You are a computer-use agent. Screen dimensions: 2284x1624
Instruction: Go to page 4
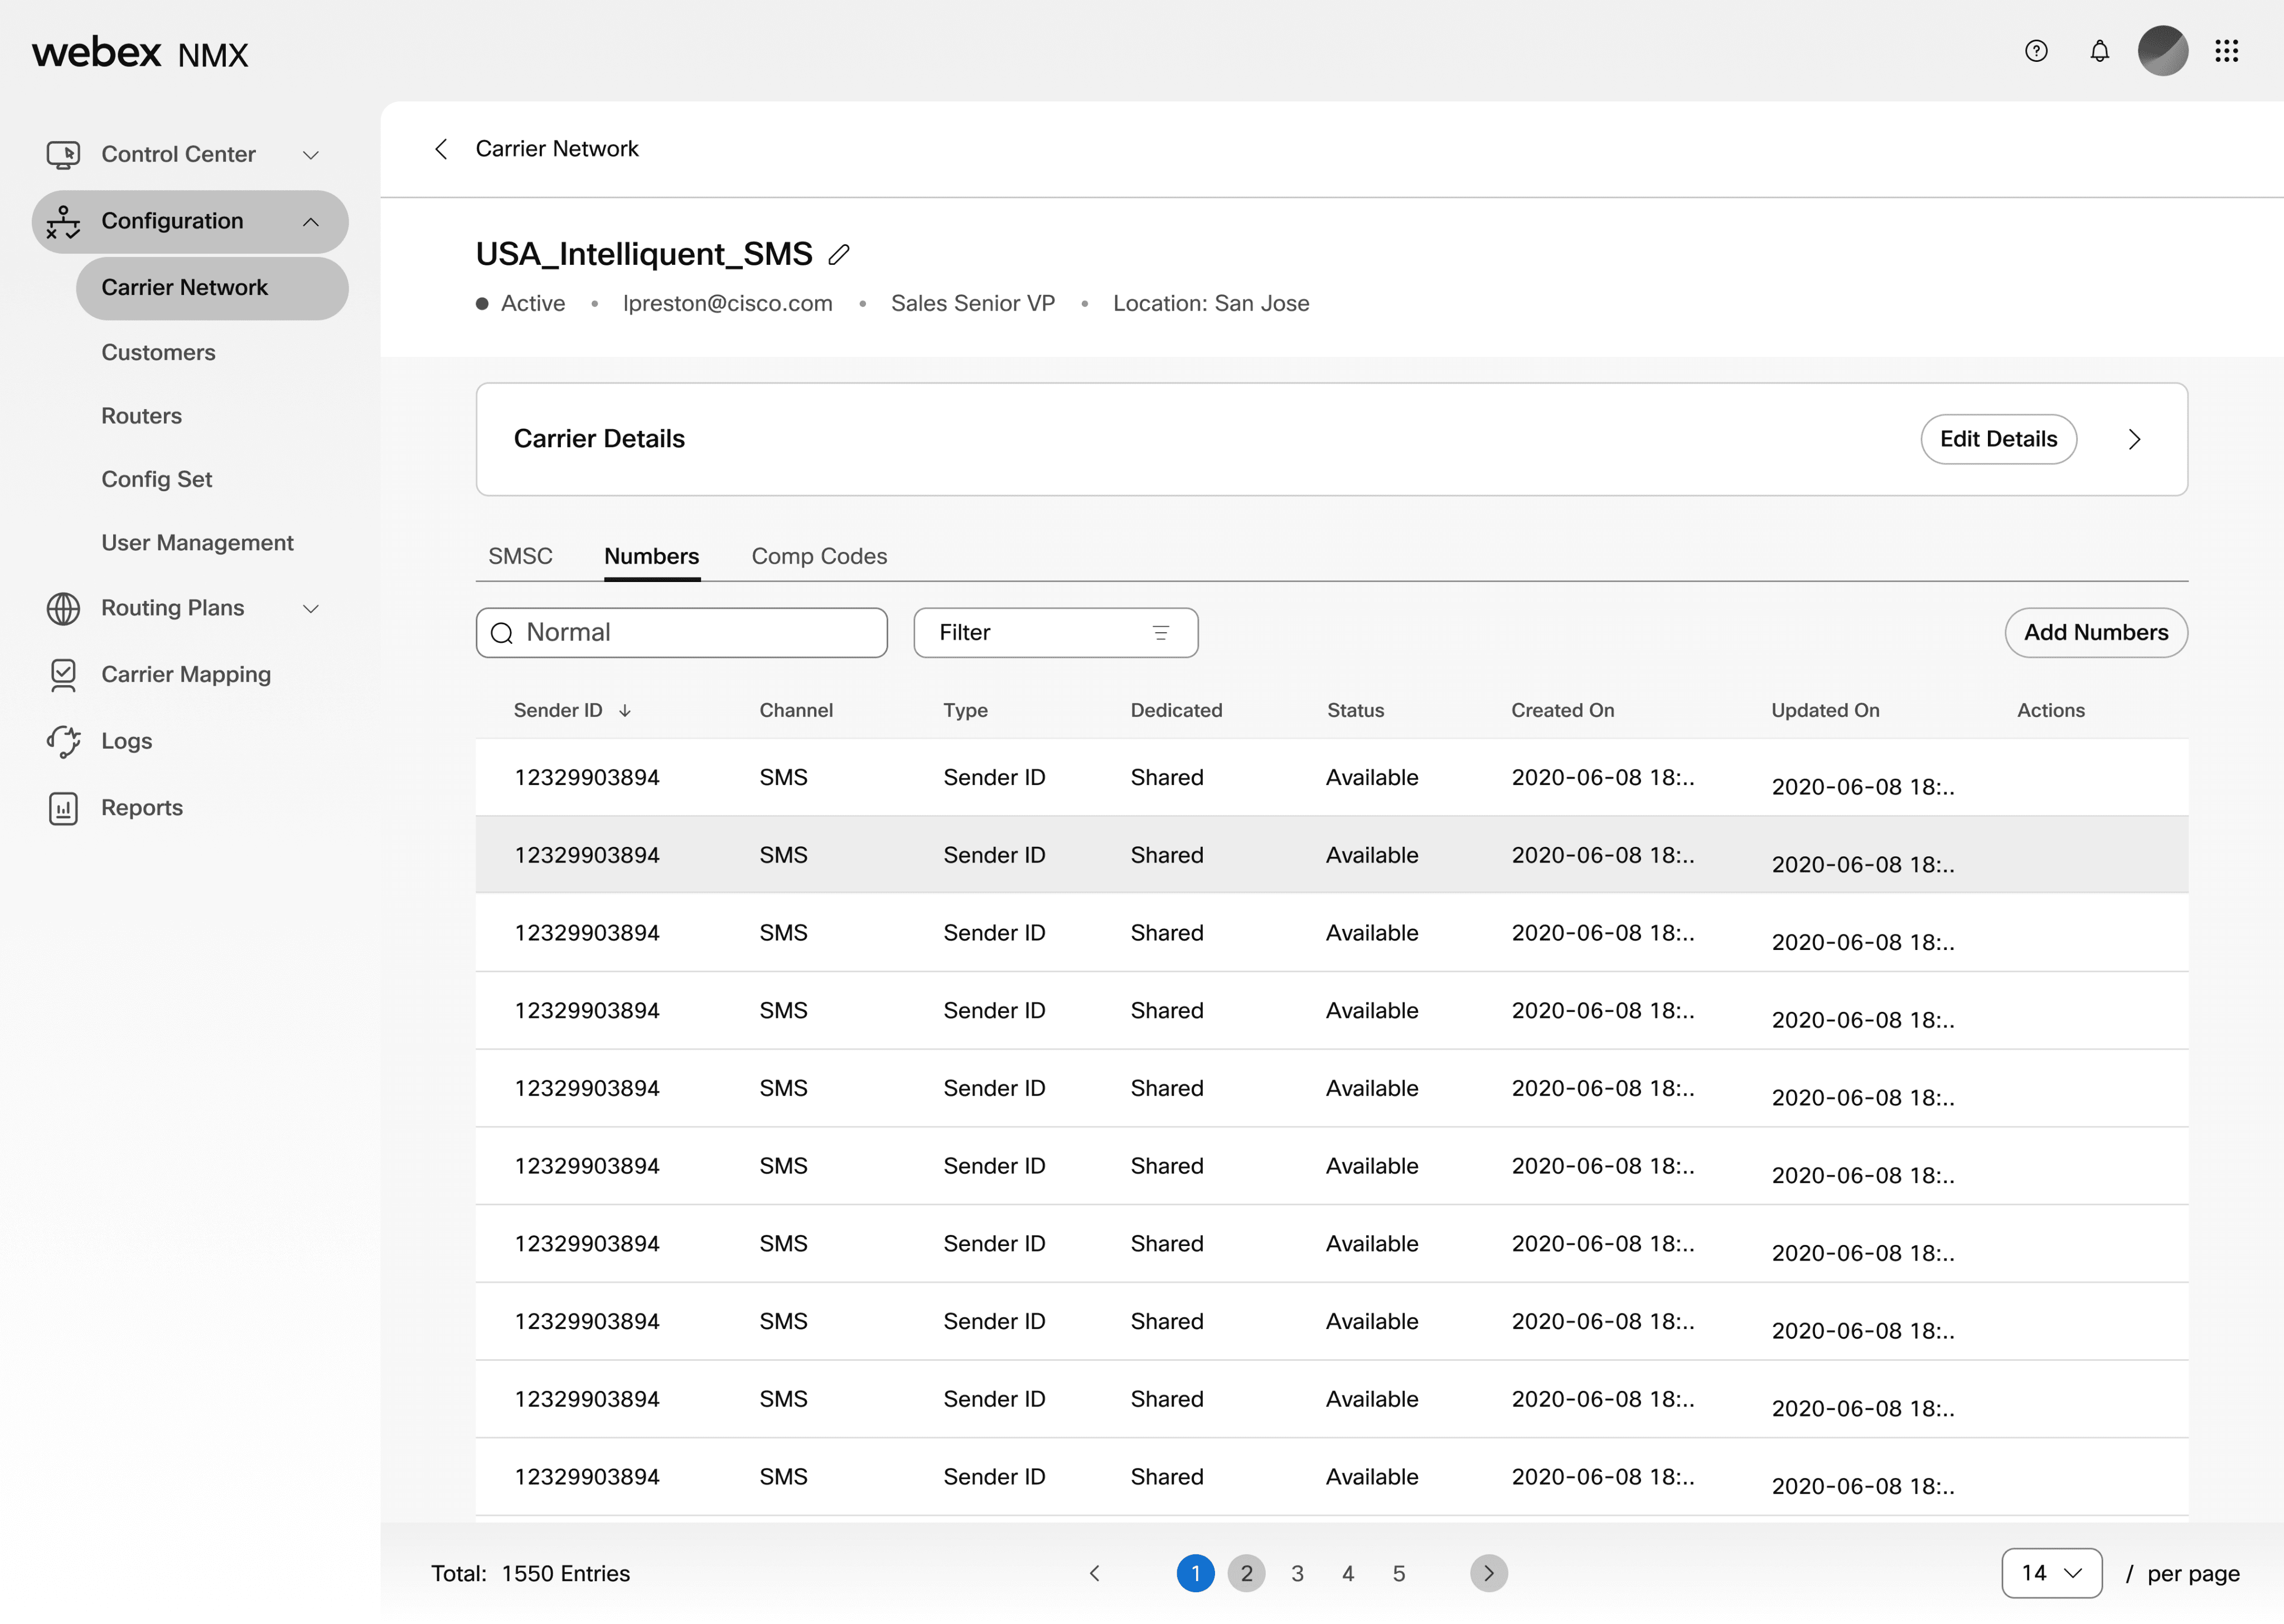1348,1574
